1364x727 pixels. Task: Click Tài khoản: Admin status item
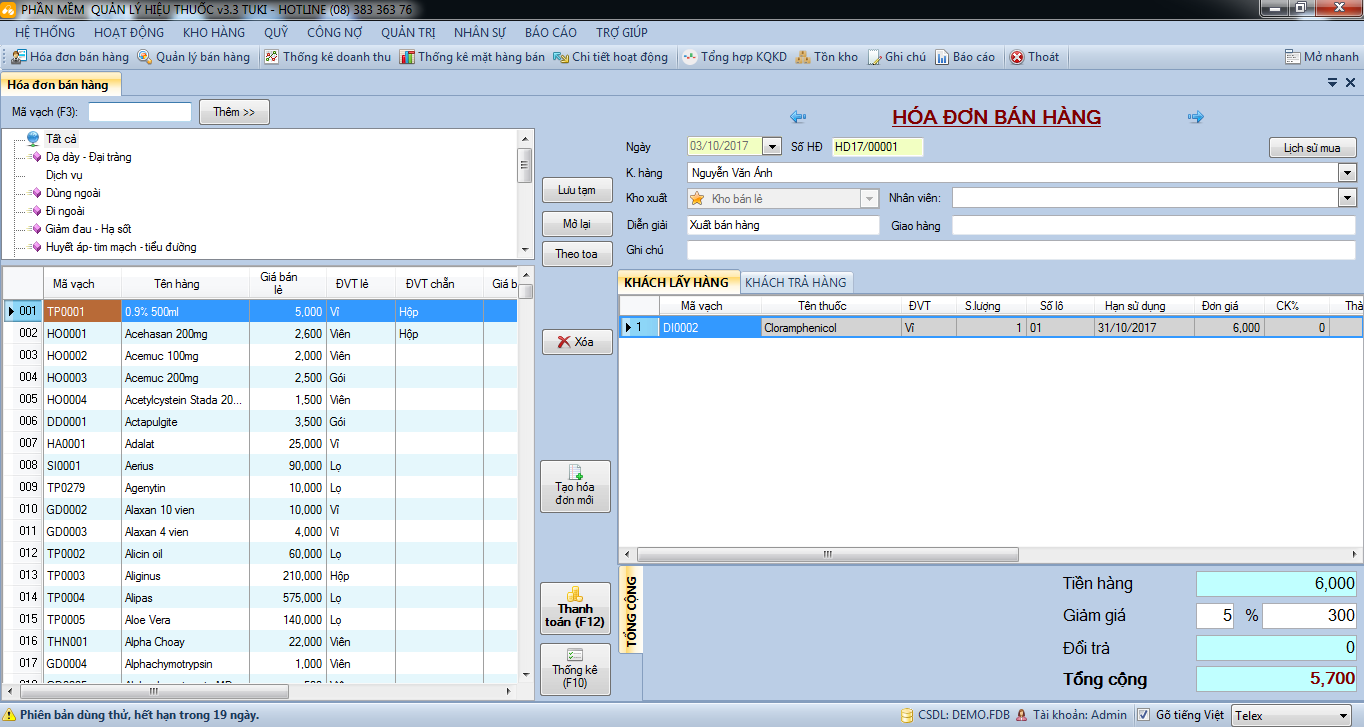click(x=1071, y=715)
